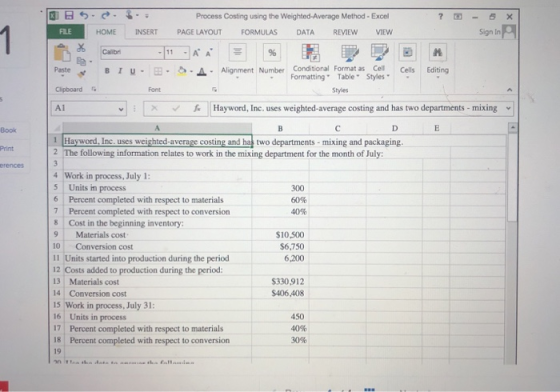
Task: Open the FILE tab
Action: 65,31
